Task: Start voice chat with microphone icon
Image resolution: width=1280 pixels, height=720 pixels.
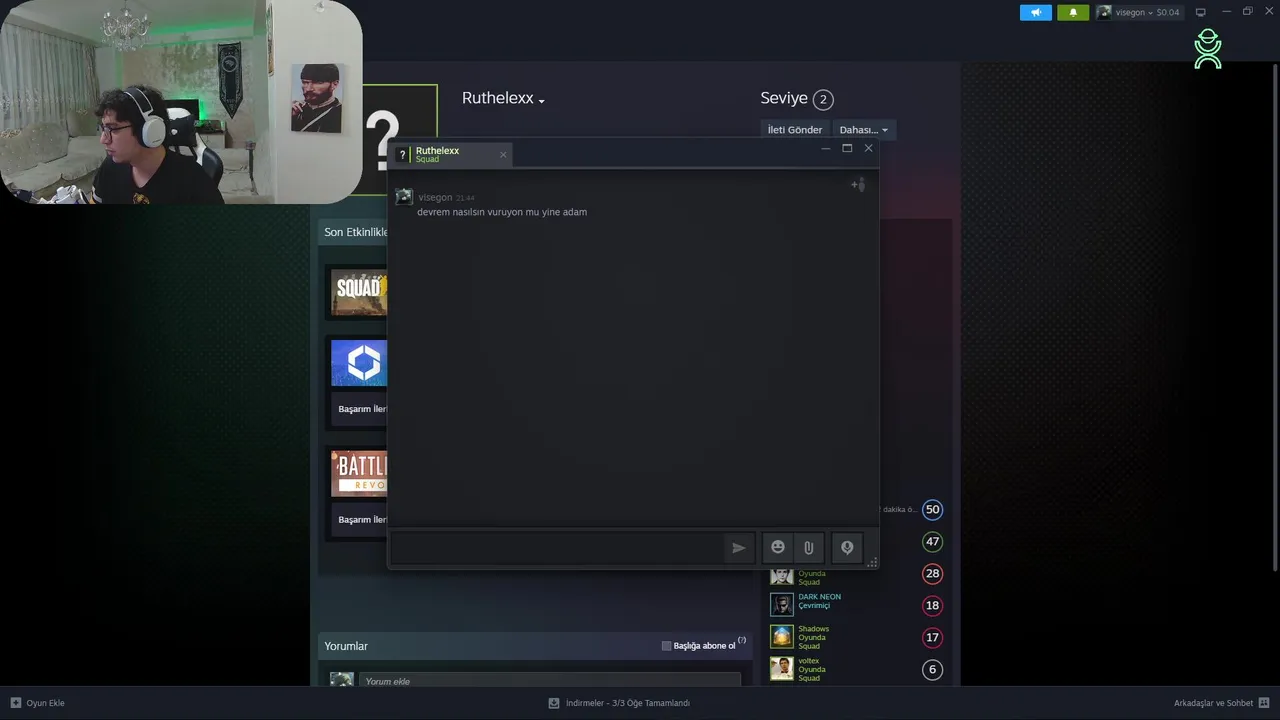Action: click(847, 547)
